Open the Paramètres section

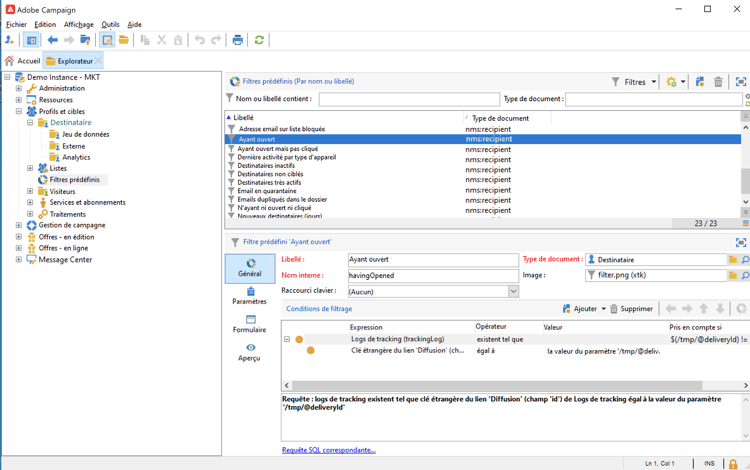coord(249,296)
